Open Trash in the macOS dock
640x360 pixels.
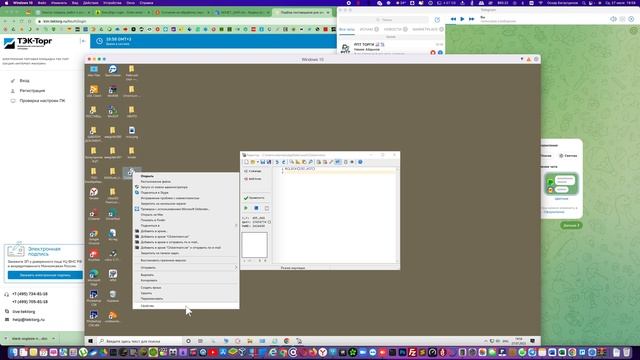pyautogui.click(x=627, y=352)
